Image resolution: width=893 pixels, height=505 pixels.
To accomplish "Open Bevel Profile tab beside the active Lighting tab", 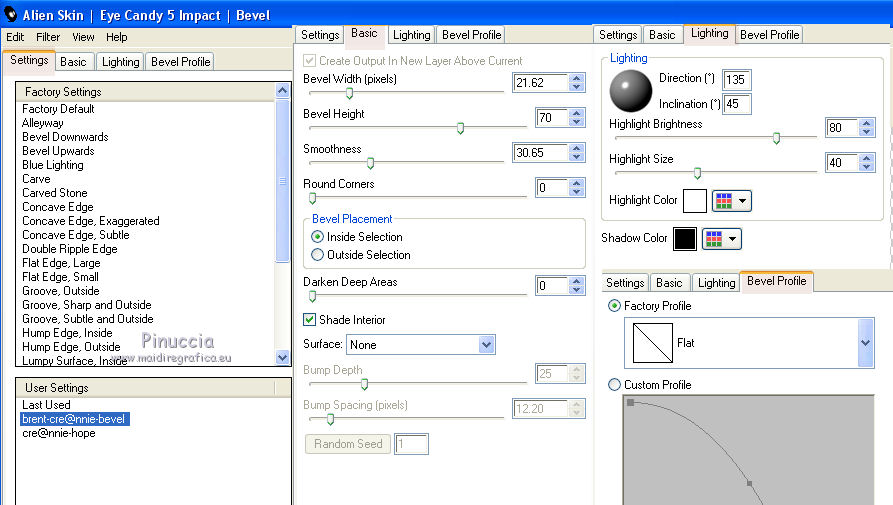I will 769,35.
